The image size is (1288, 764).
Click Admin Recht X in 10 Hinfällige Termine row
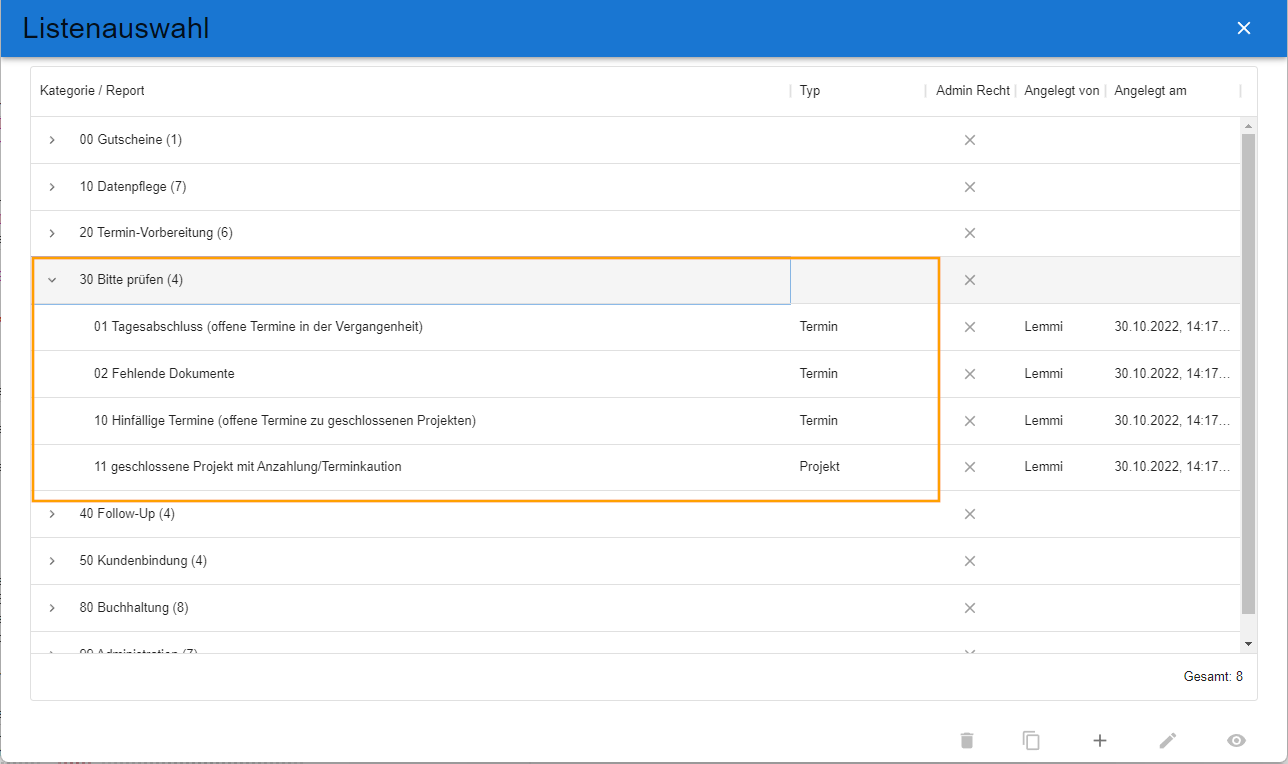point(969,421)
